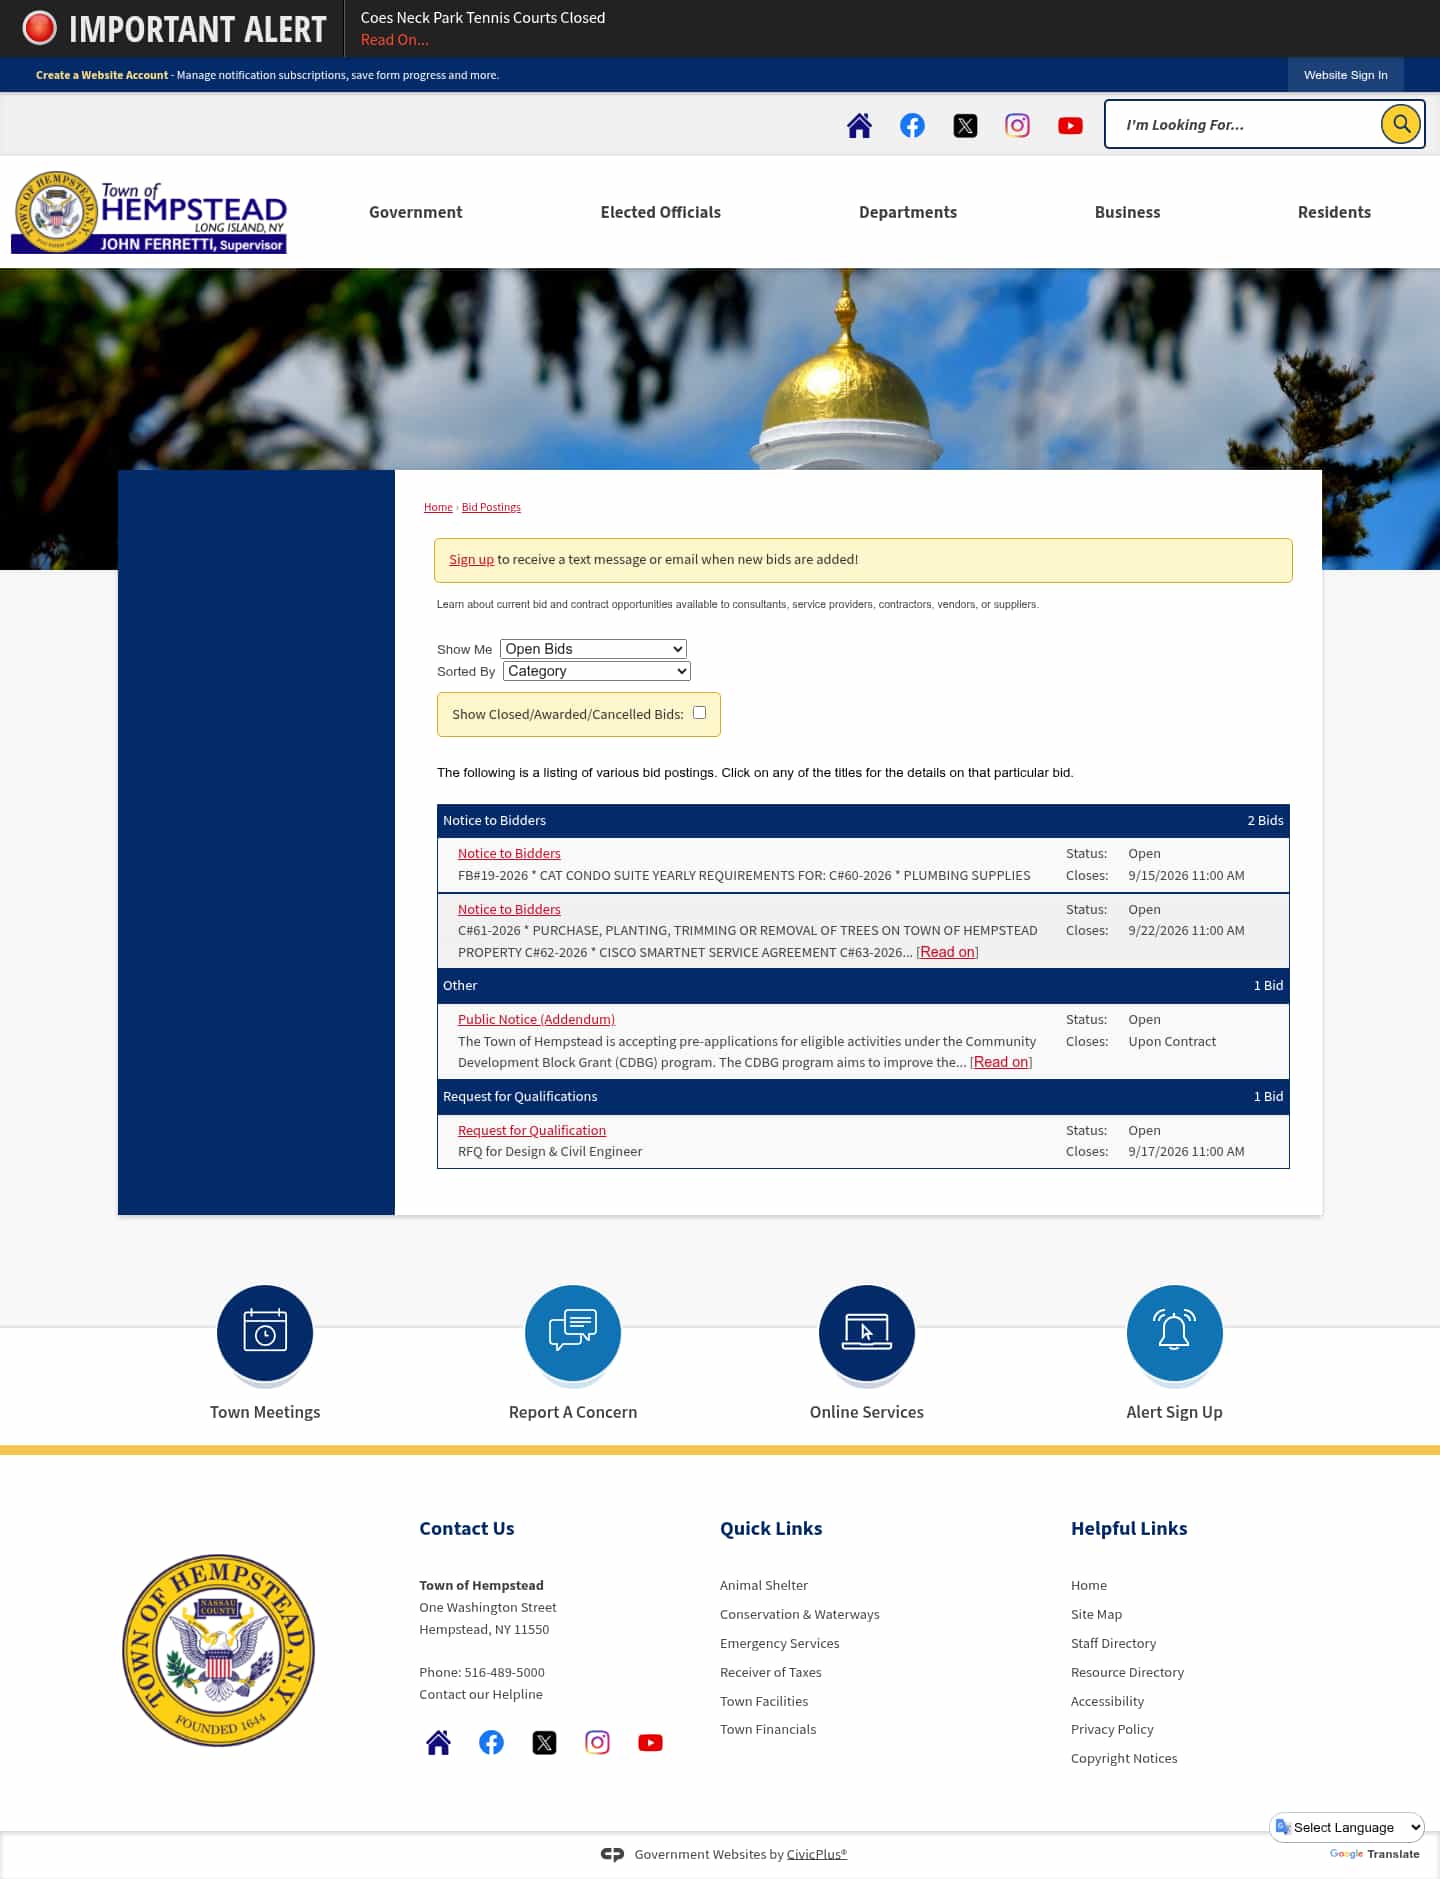Click Read on for CDBG public notice

[1001, 1062]
